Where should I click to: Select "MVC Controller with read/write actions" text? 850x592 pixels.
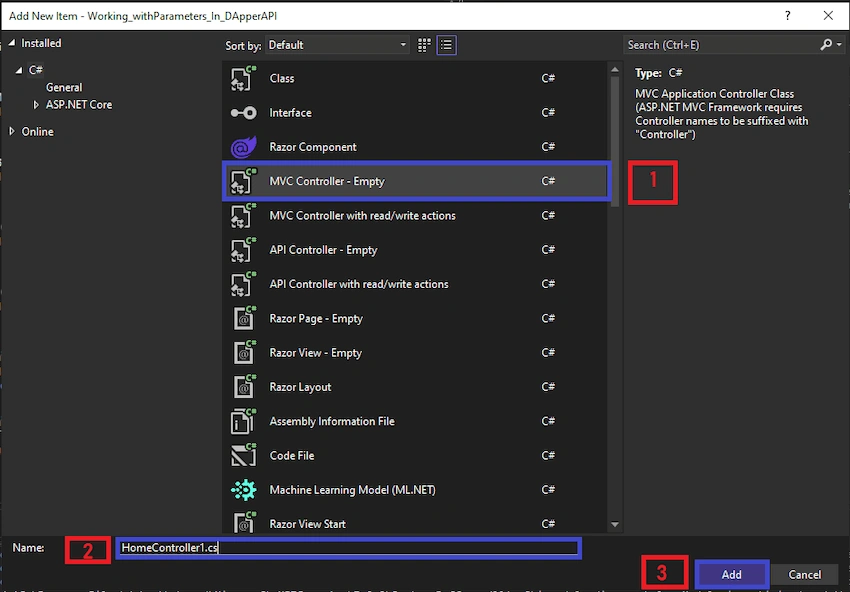(x=363, y=215)
